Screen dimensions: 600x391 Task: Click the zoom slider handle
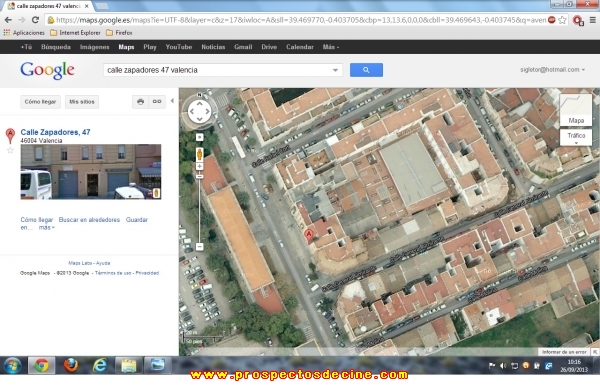[x=199, y=176]
